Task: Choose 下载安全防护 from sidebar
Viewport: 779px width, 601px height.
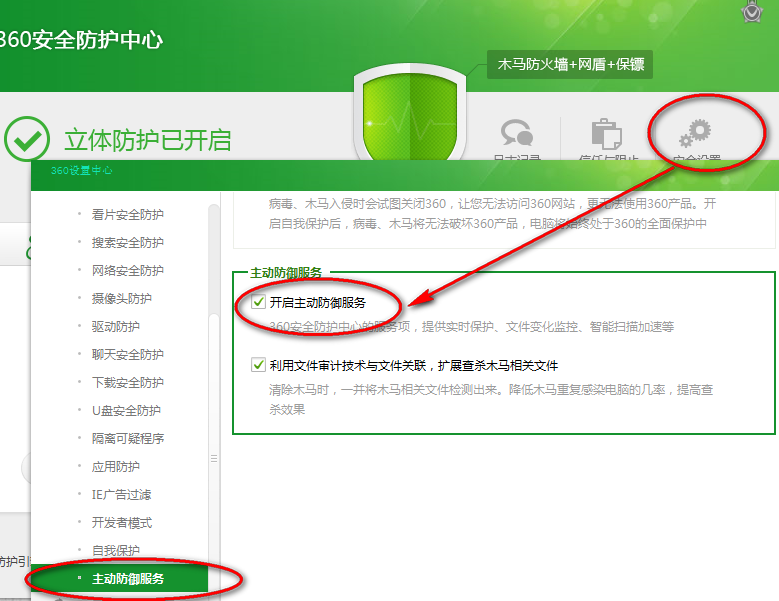Action: point(127,382)
